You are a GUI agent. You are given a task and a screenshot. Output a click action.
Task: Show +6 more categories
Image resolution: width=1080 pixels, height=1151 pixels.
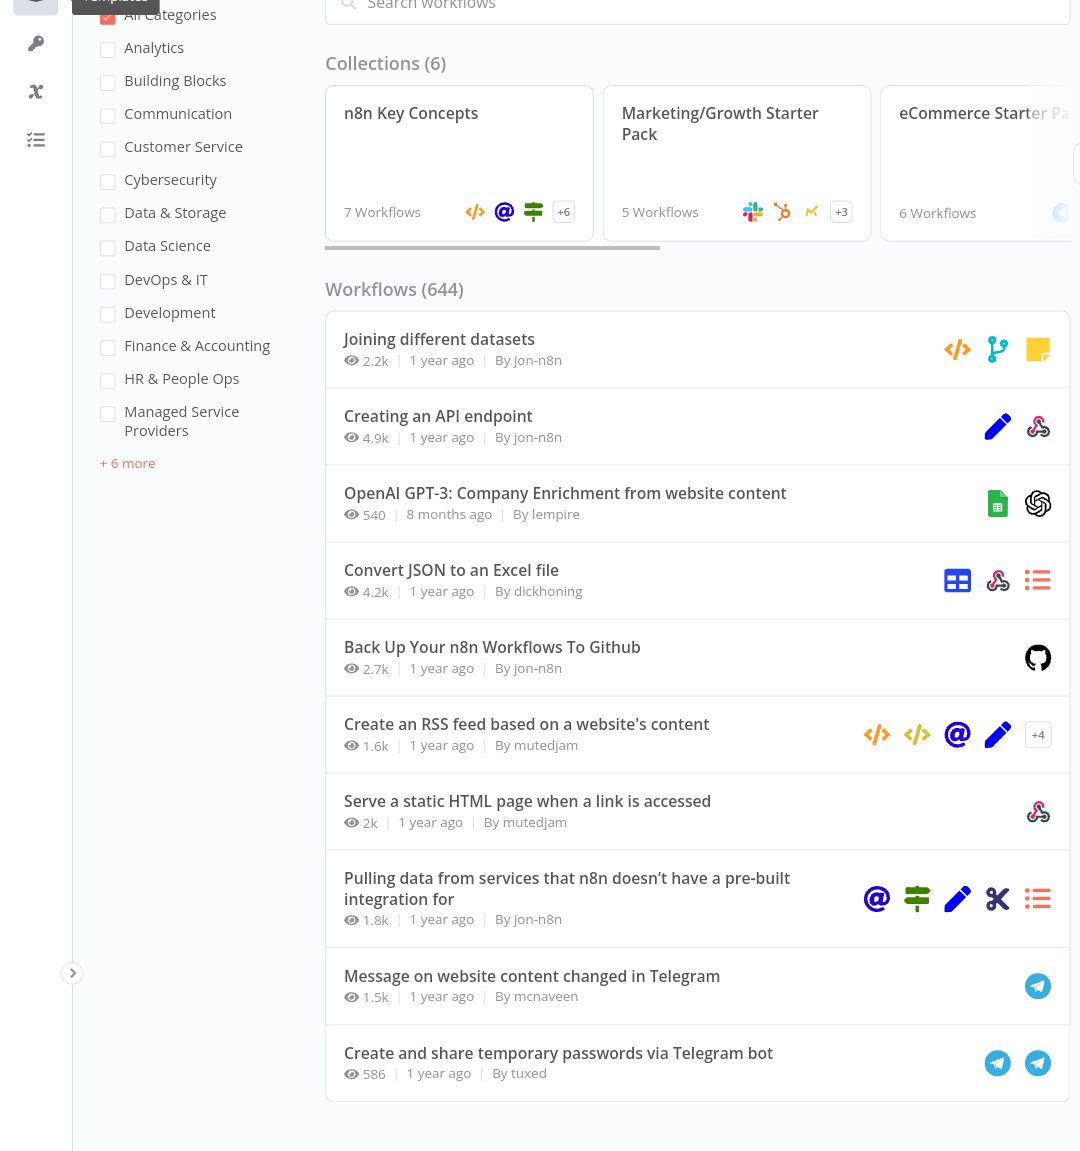coord(128,463)
